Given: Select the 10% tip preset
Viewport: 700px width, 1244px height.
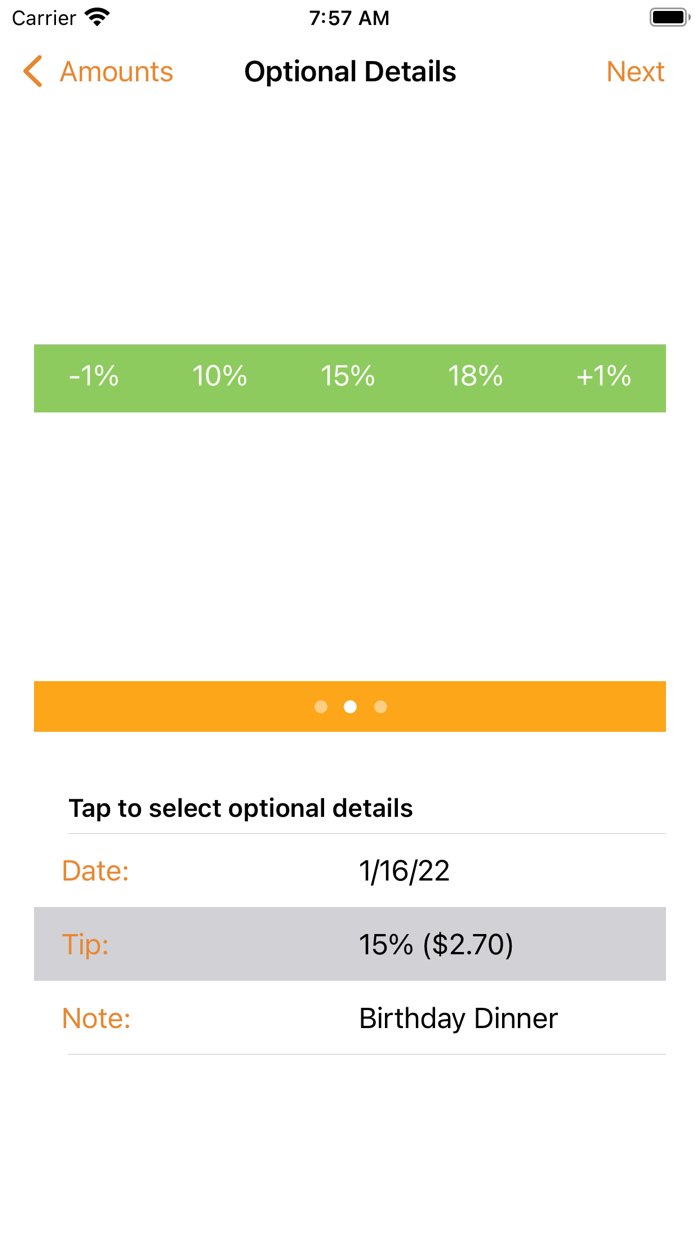Looking at the screenshot, I should pyautogui.click(x=220, y=377).
